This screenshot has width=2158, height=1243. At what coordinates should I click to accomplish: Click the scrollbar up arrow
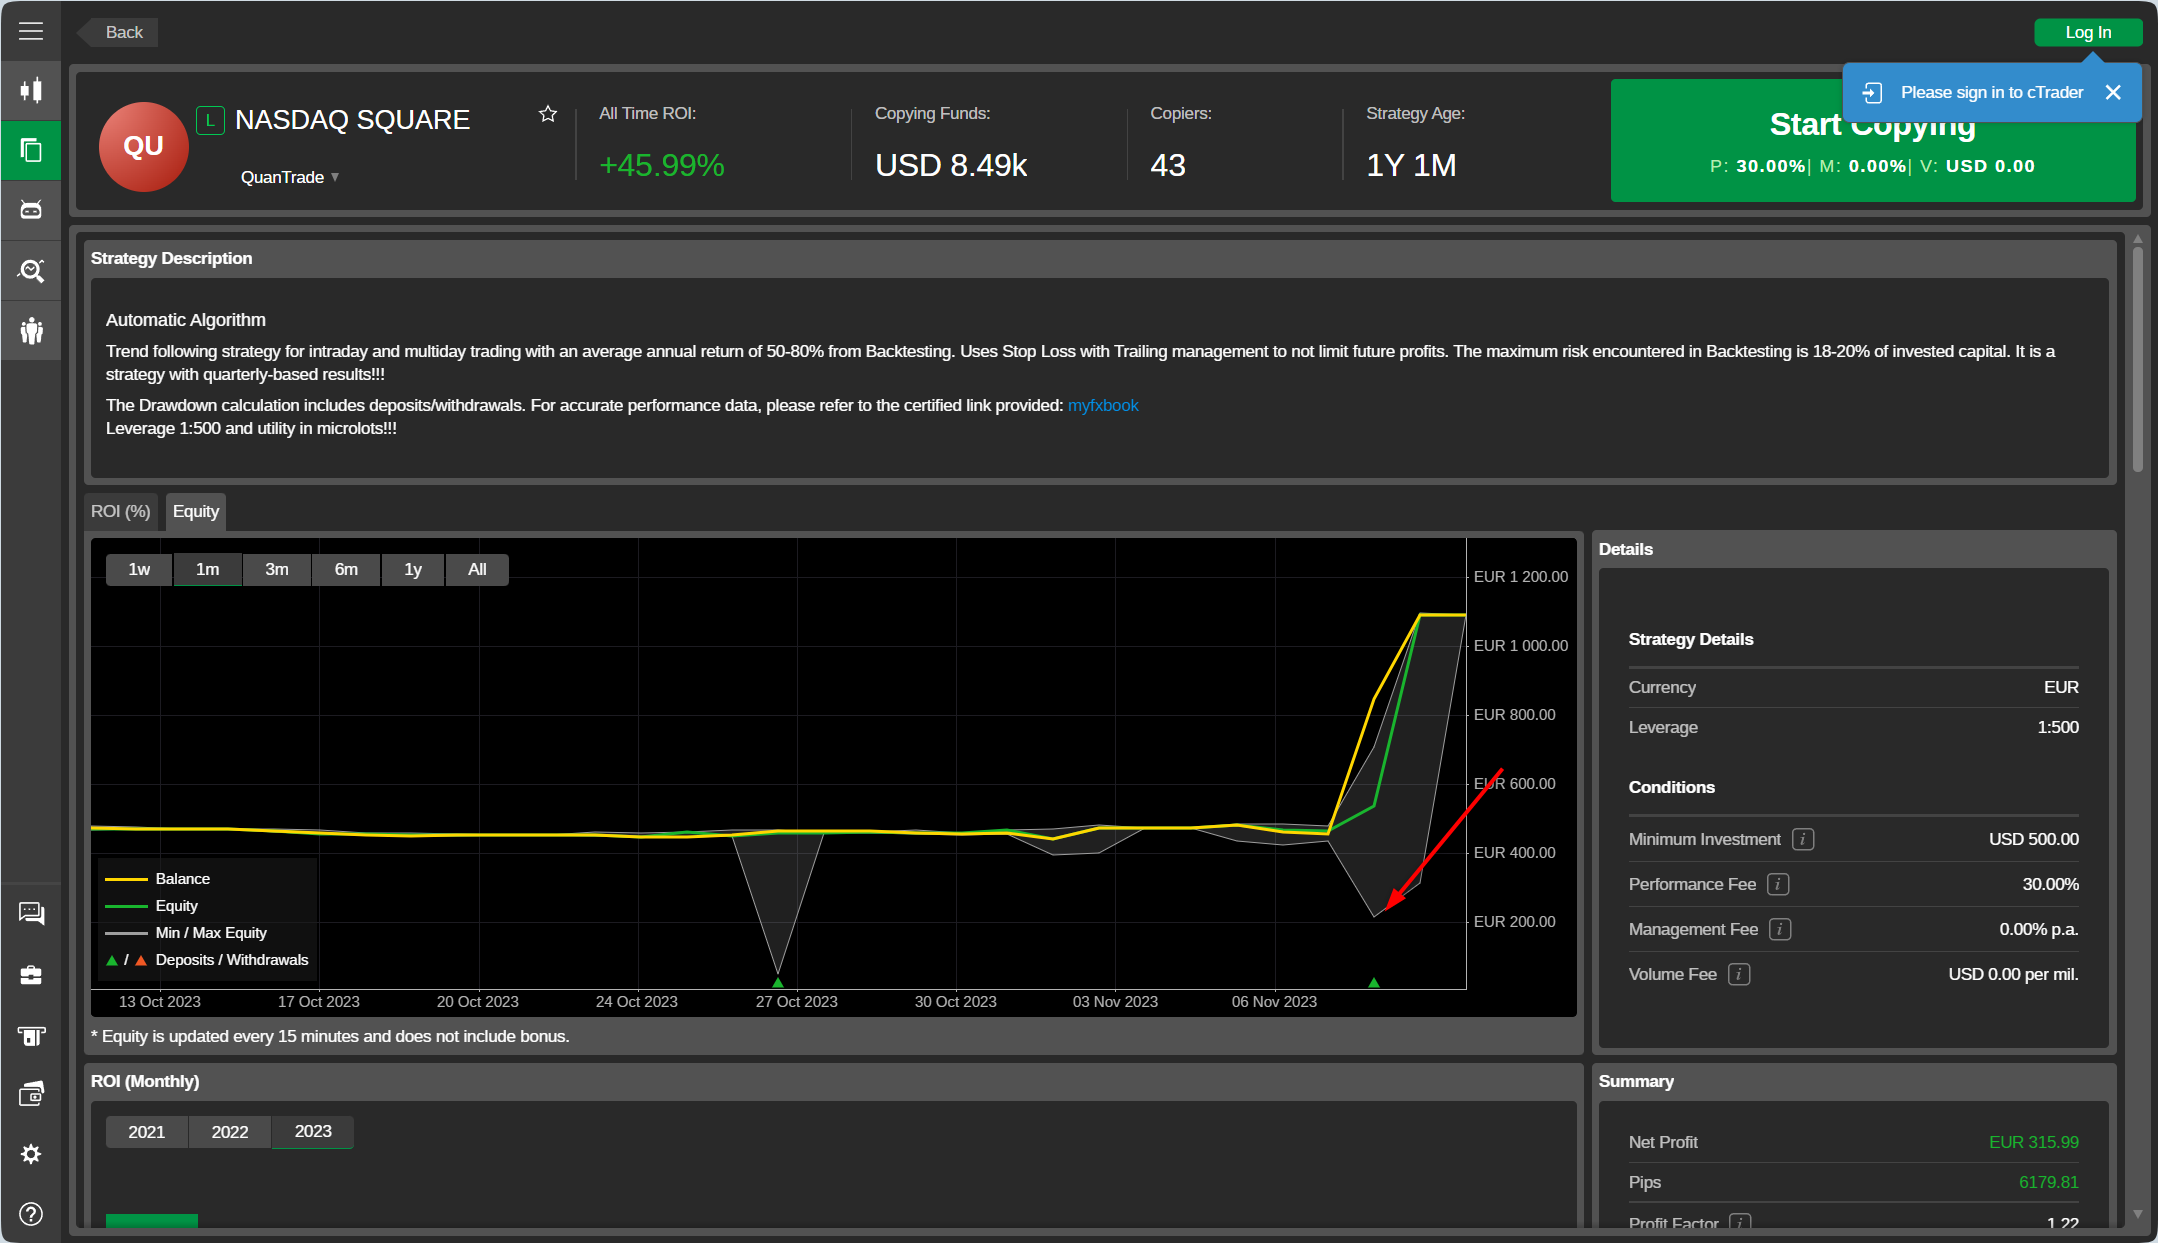click(2137, 239)
